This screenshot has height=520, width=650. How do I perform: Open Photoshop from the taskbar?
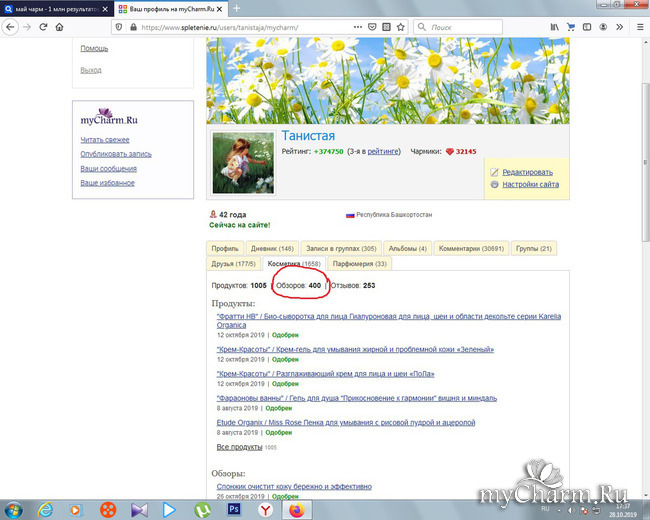[233, 509]
